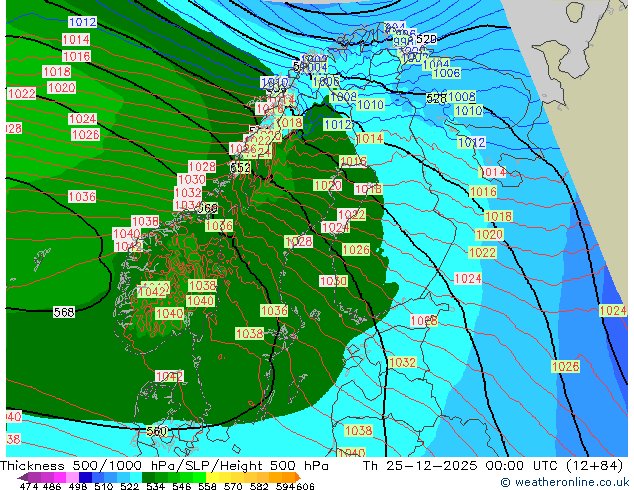Click the blue 1012 label in the top-left corner
Viewport: 634px width, 490px height.
click(x=82, y=22)
